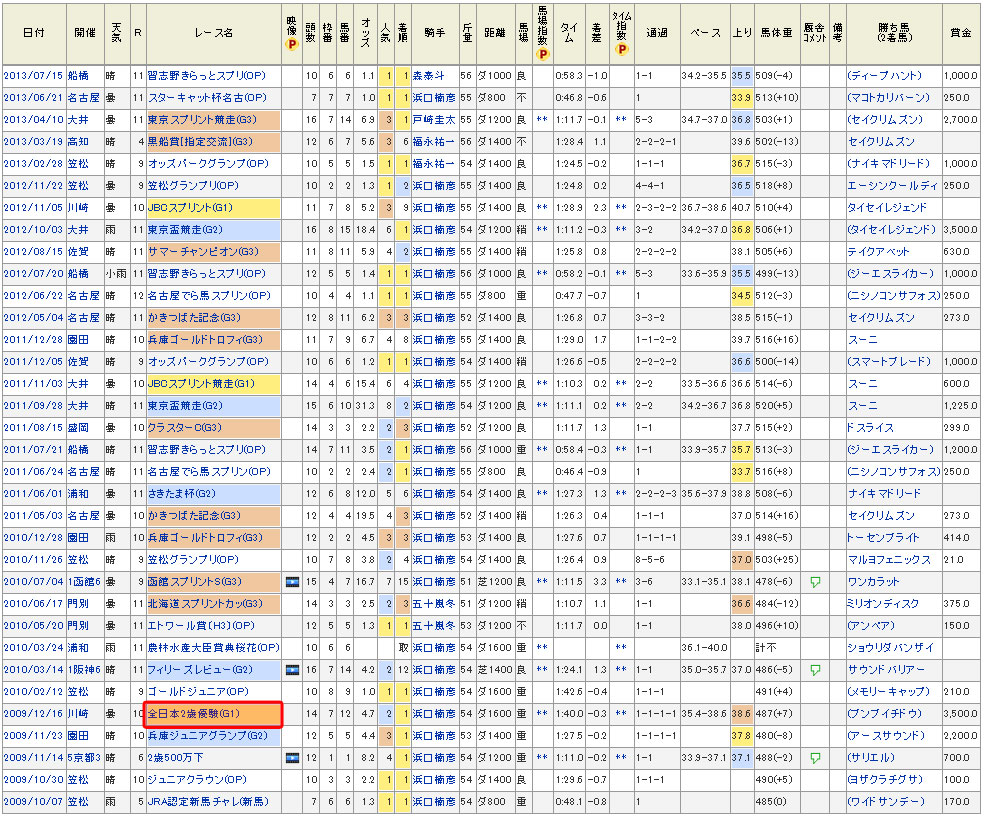Open jockey 森泰斗 profile
The height and width of the screenshot is (816, 984).
click(428, 76)
